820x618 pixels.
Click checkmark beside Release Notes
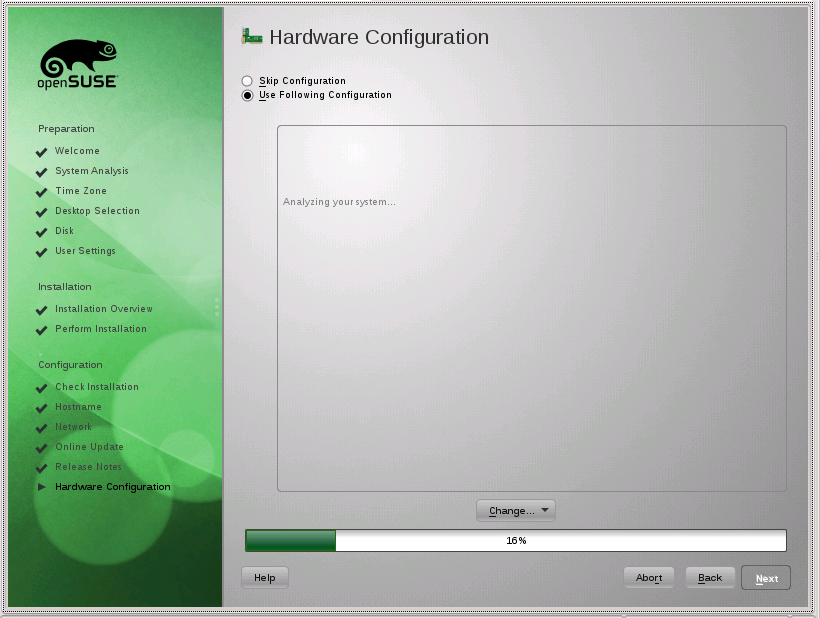41,468
